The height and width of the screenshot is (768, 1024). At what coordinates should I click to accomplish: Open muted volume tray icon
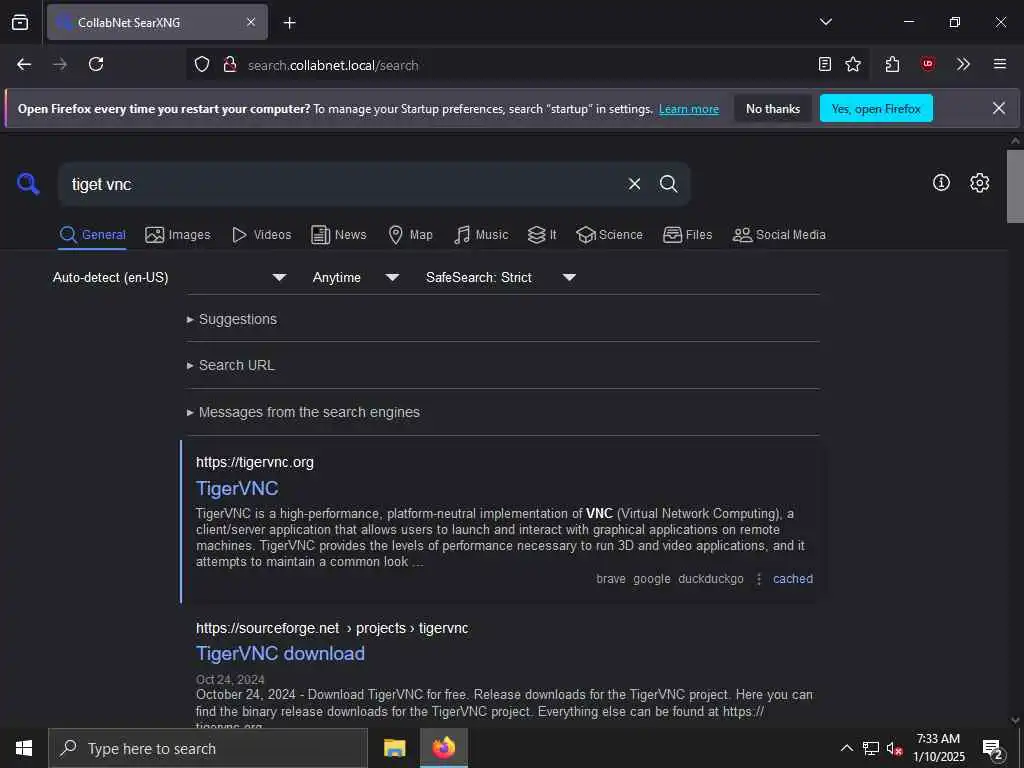click(x=894, y=749)
